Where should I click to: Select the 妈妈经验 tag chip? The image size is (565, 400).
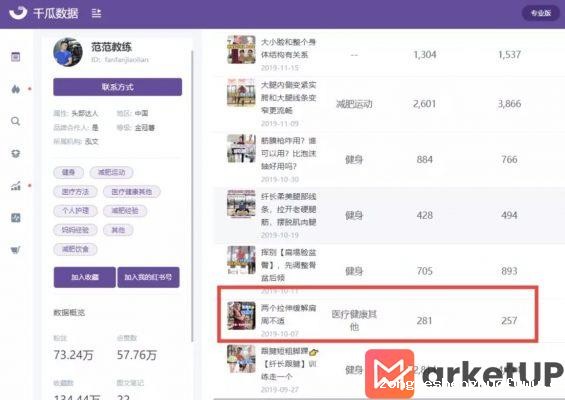click(x=75, y=230)
